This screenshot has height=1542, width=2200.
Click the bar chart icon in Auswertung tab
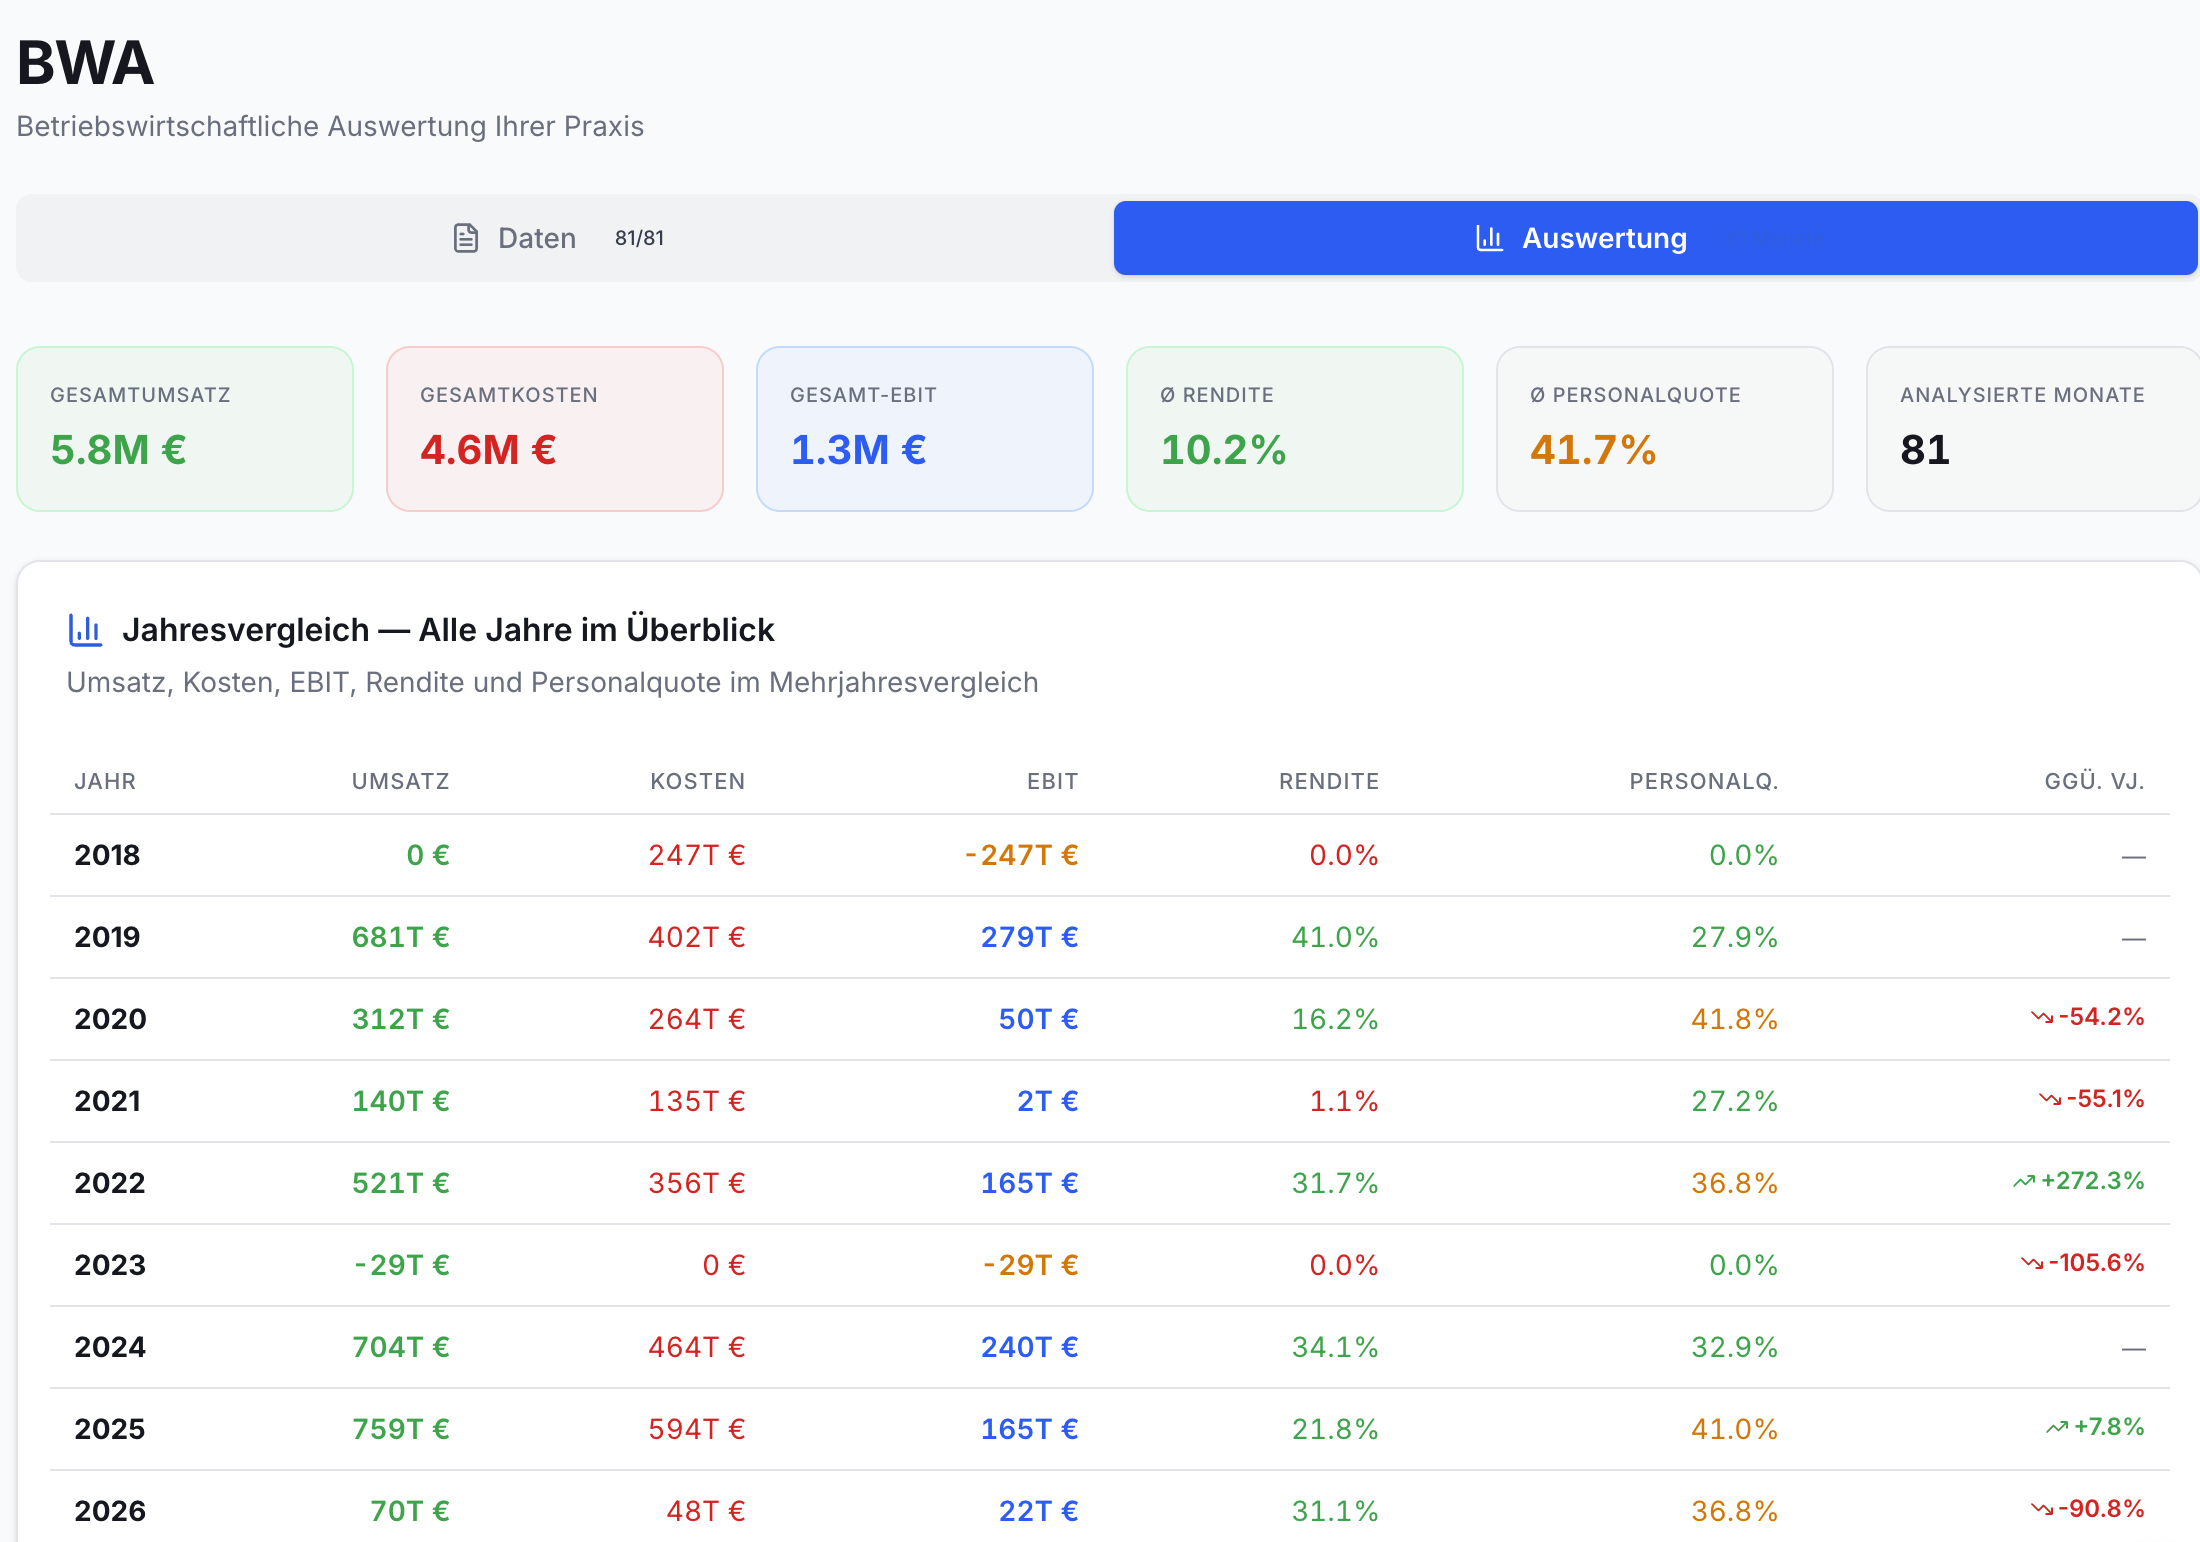1489,238
